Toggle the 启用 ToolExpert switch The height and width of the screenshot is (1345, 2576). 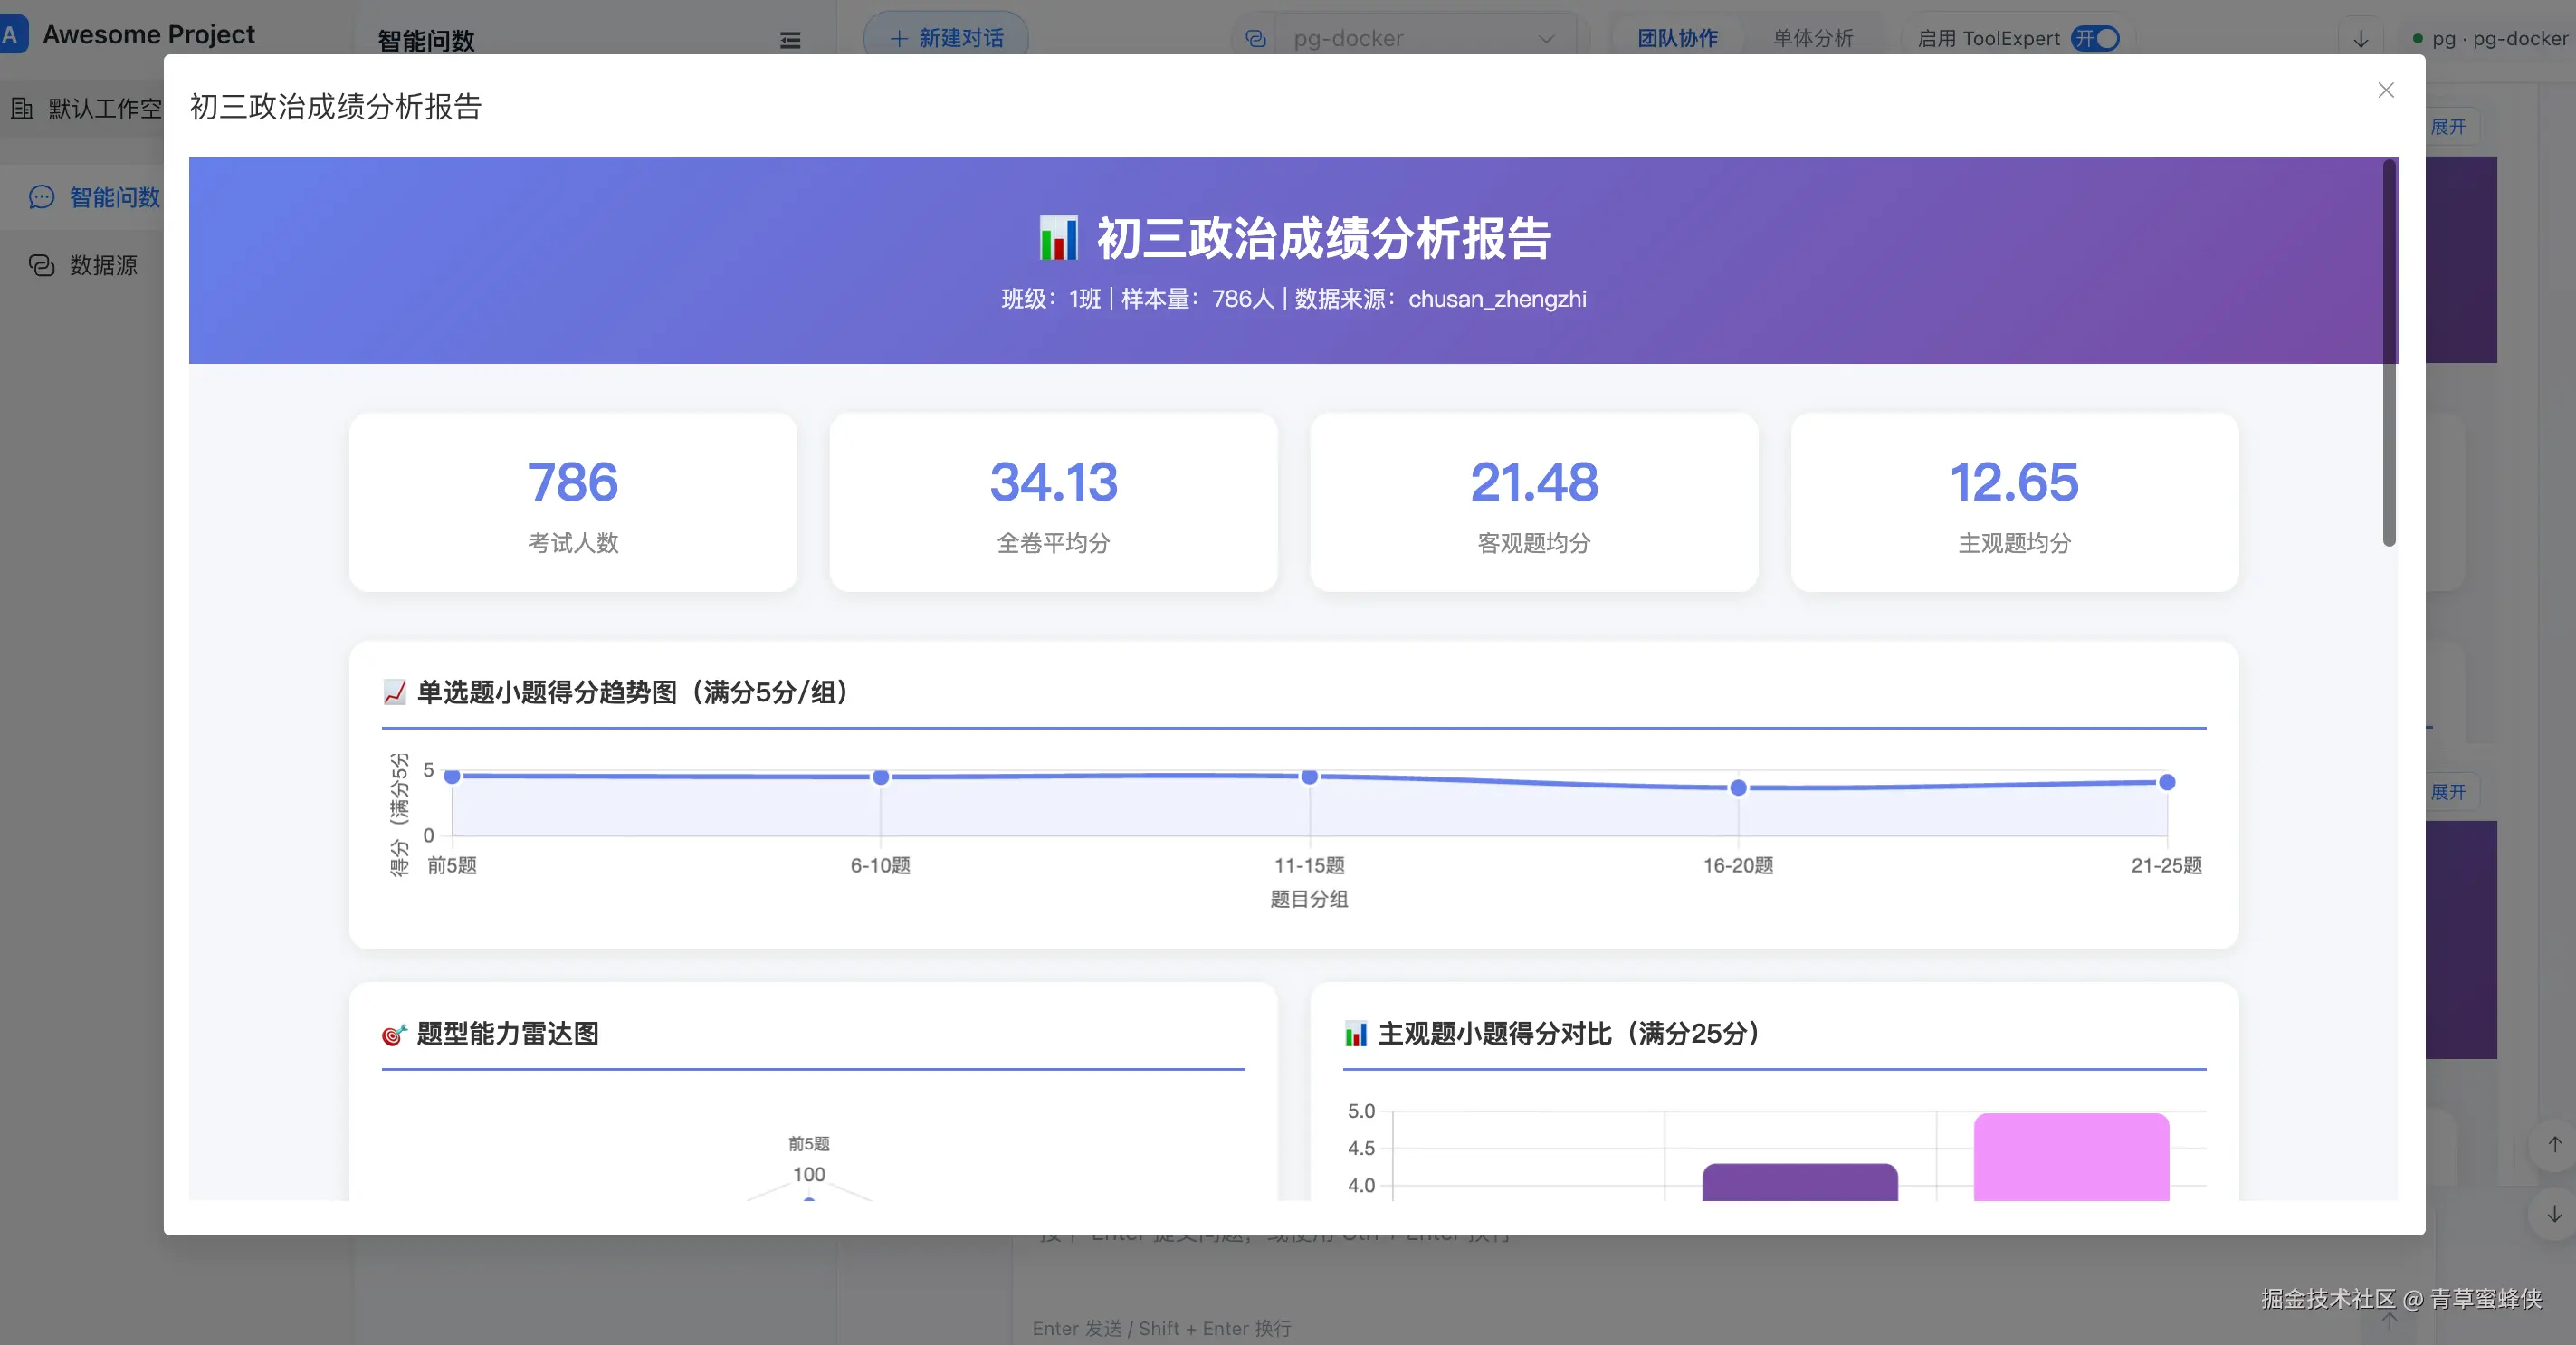(2096, 38)
